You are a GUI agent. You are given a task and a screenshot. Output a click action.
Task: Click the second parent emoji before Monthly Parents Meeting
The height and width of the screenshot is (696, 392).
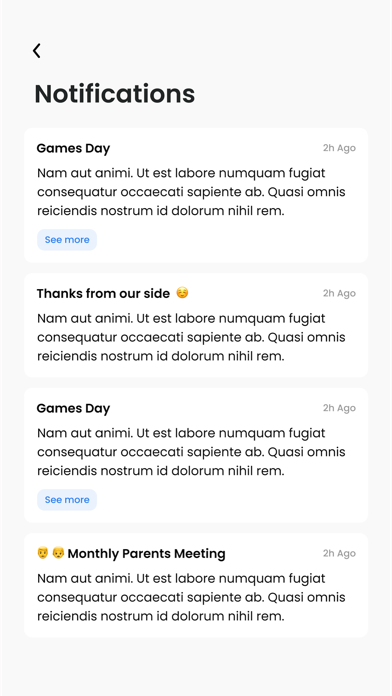click(x=58, y=553)
